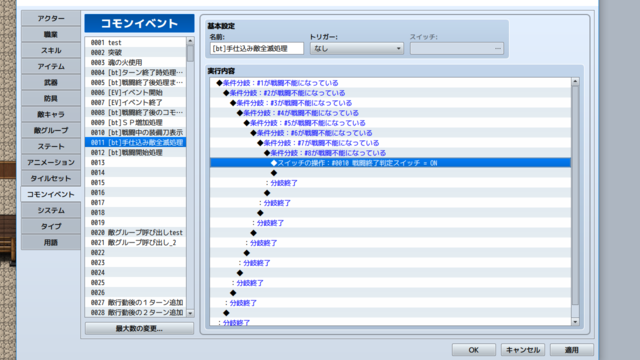Screen dimensions: 640x360
Task: Open the タイルセット tab
Action: point(51,178)
